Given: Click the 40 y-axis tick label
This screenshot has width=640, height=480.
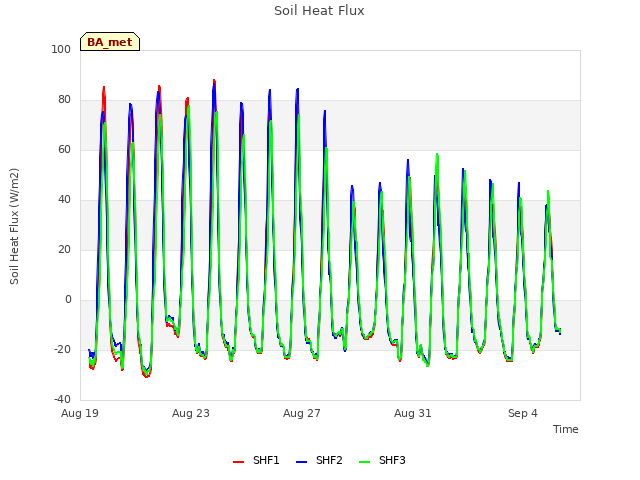Looking at the screenshot, I should [64, 200].
